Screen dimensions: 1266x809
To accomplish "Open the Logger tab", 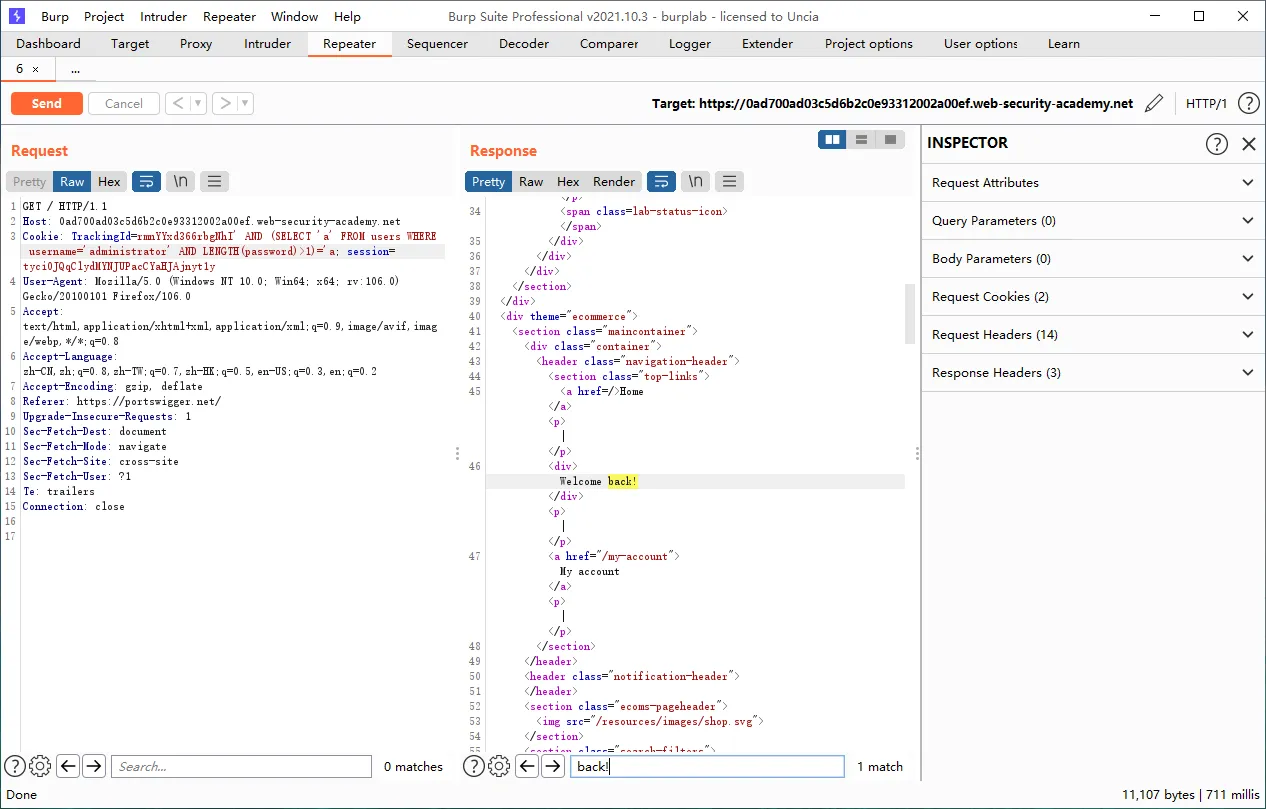I will click(x=690, y=43).
